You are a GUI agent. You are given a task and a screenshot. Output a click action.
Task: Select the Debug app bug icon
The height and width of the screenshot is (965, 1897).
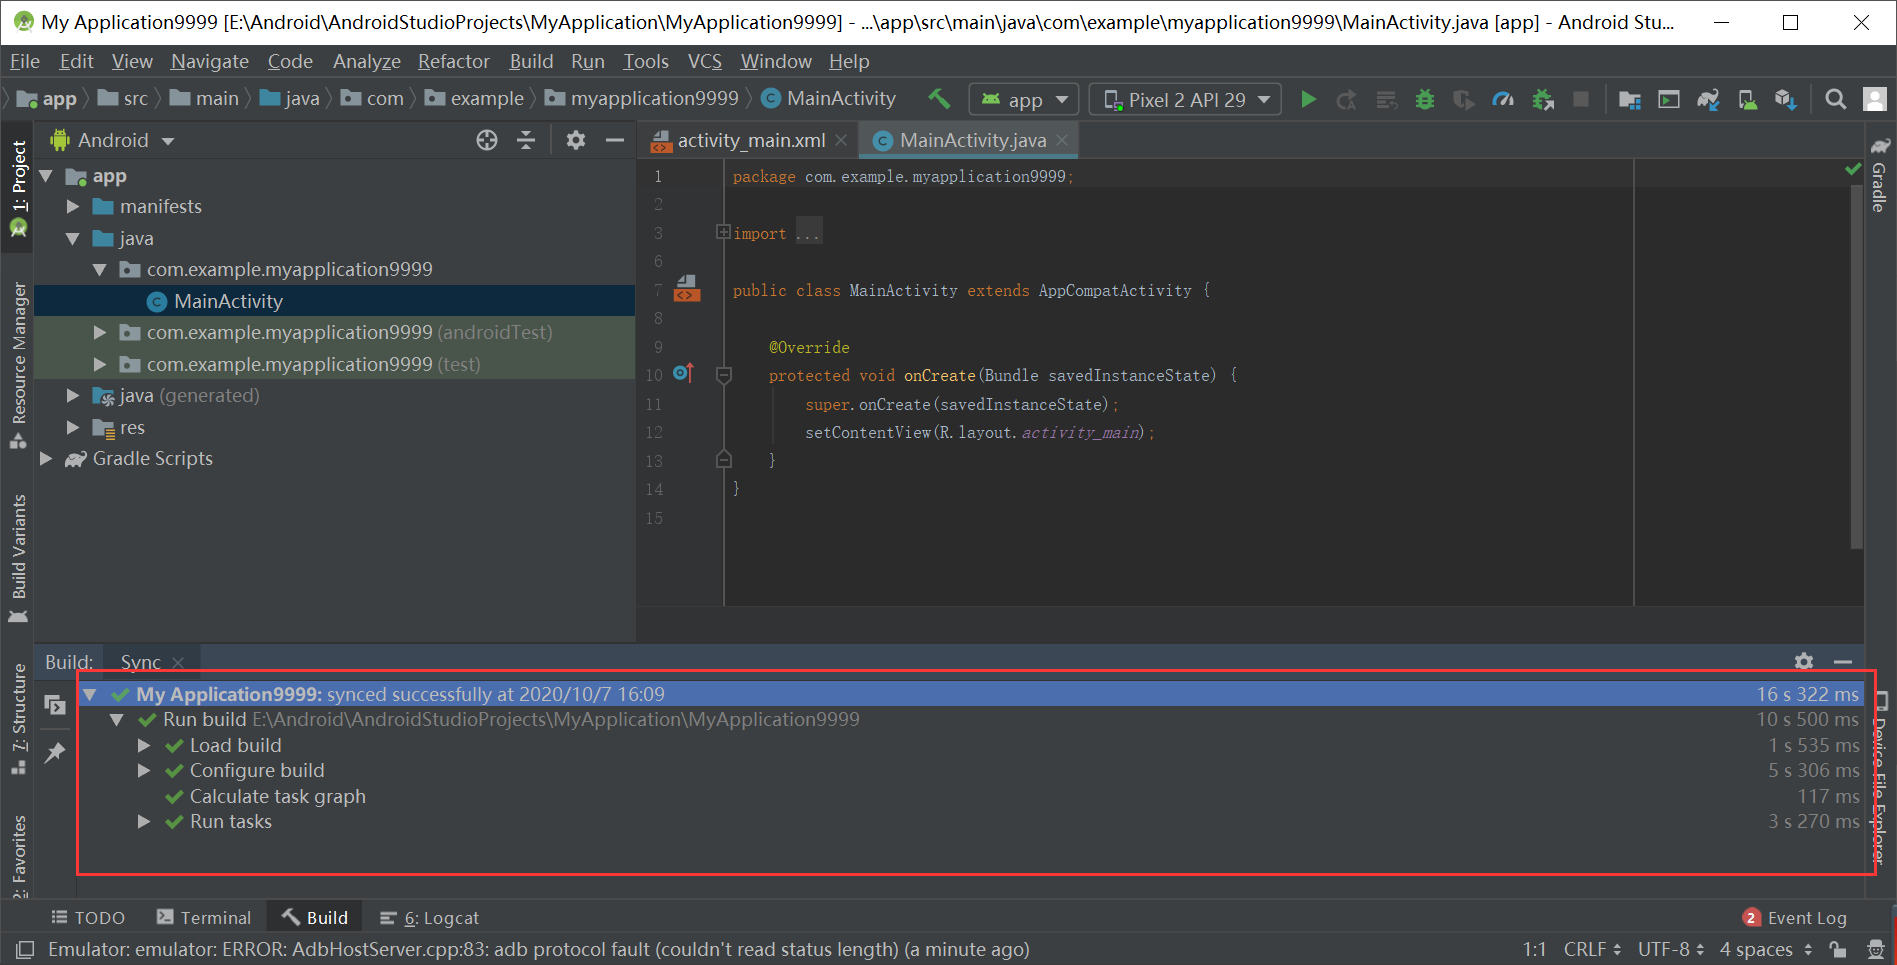pyautogui.click(x=1424, y=99)
